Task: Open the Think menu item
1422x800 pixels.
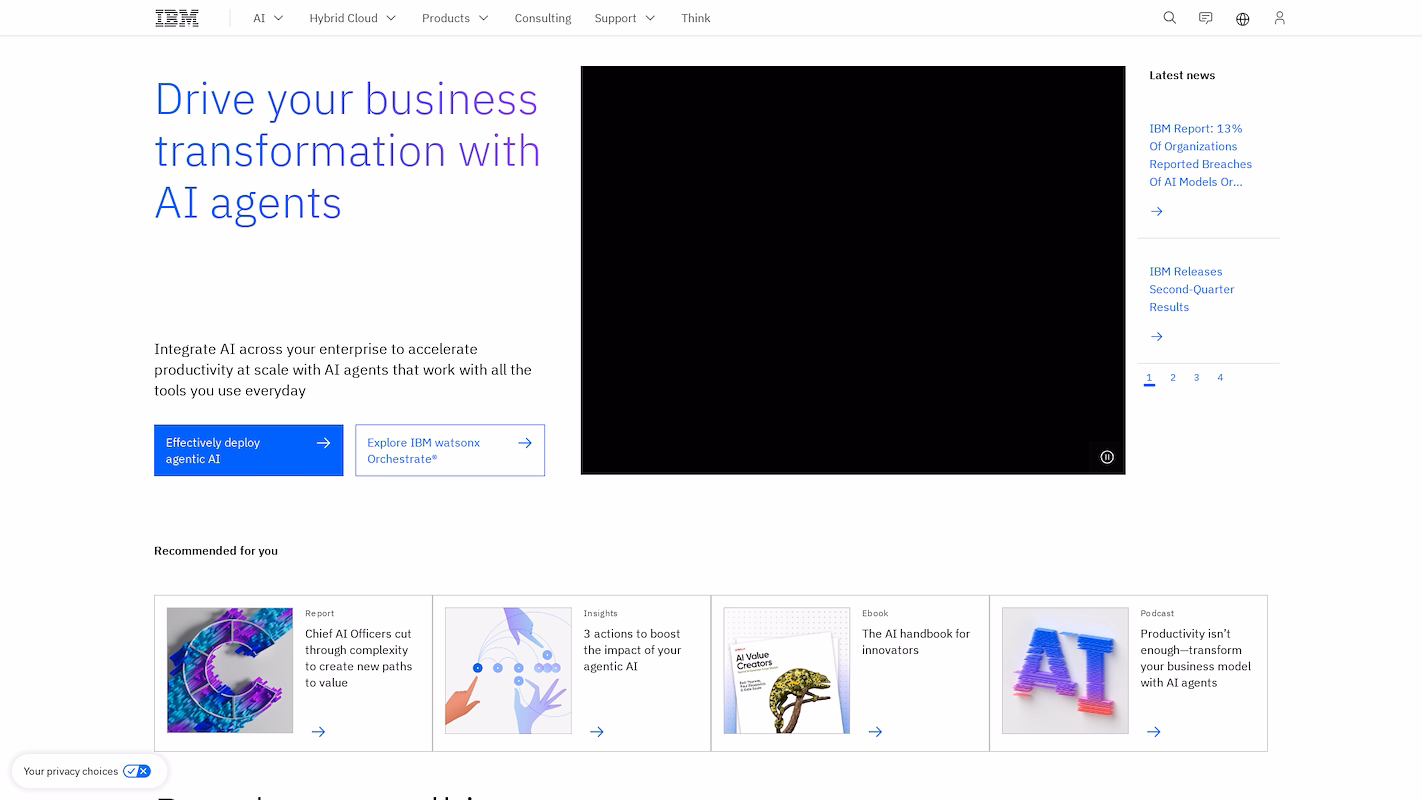Action: pyautogui.click(x=696, y=18)
